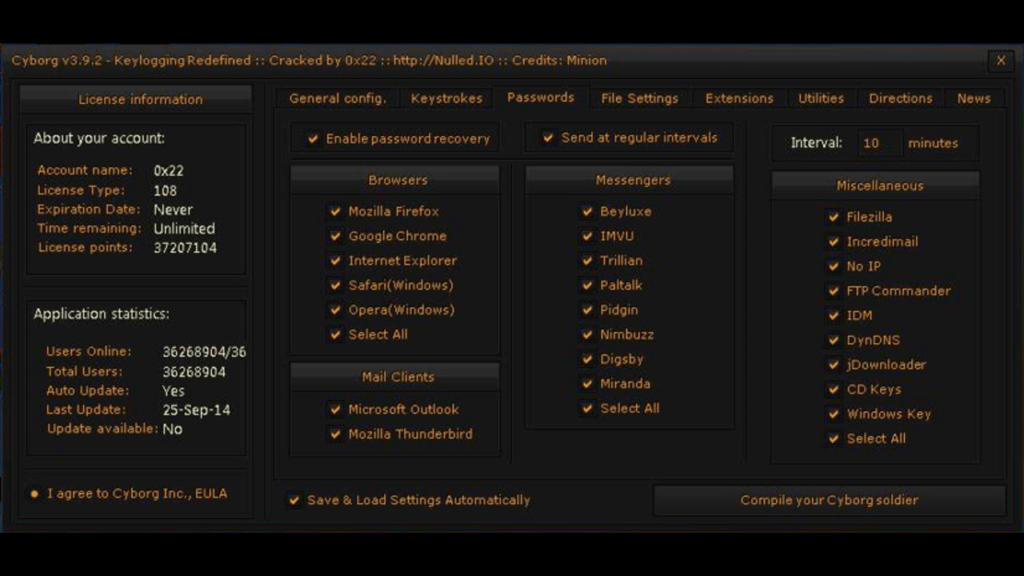1024x576 pixels.
Task: Toggle Enable password recovery checkbox
Action: click(x=313, y=138)
